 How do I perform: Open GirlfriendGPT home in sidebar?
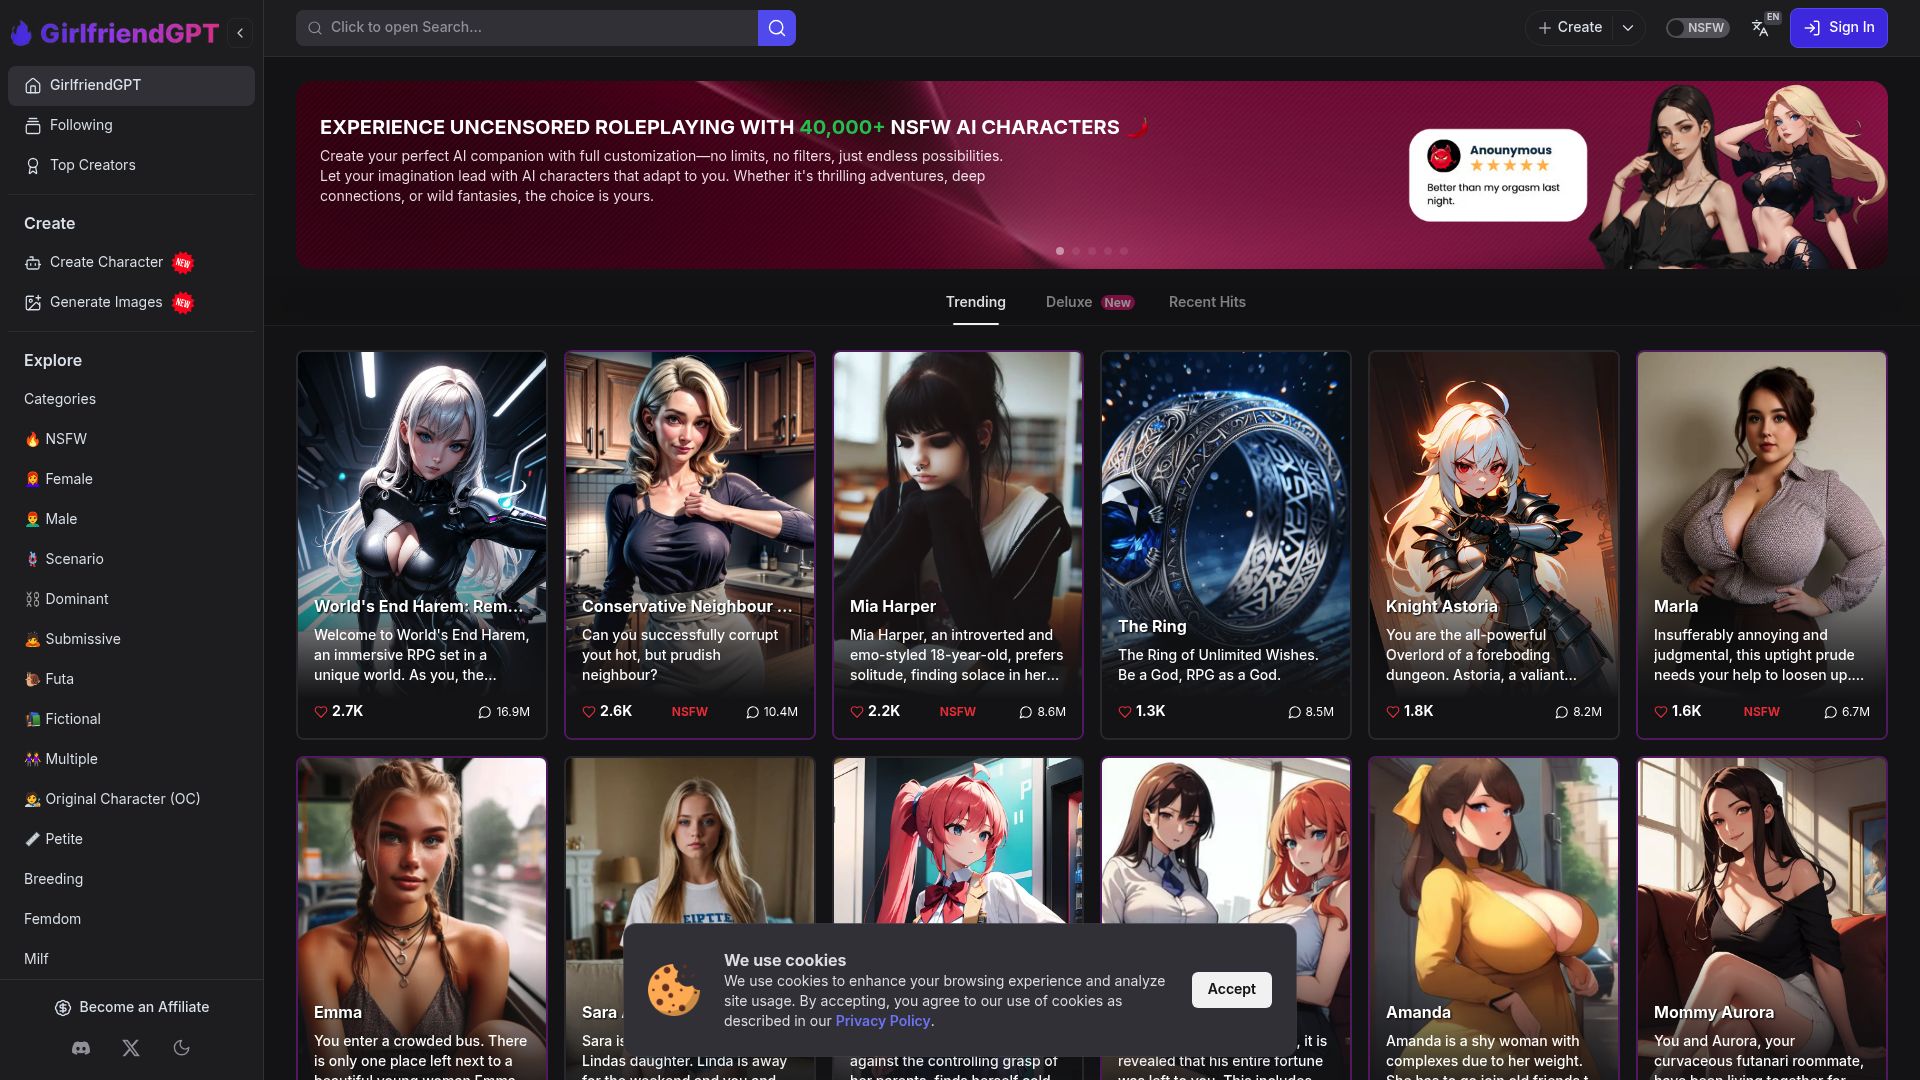click(x=131, y=85)
